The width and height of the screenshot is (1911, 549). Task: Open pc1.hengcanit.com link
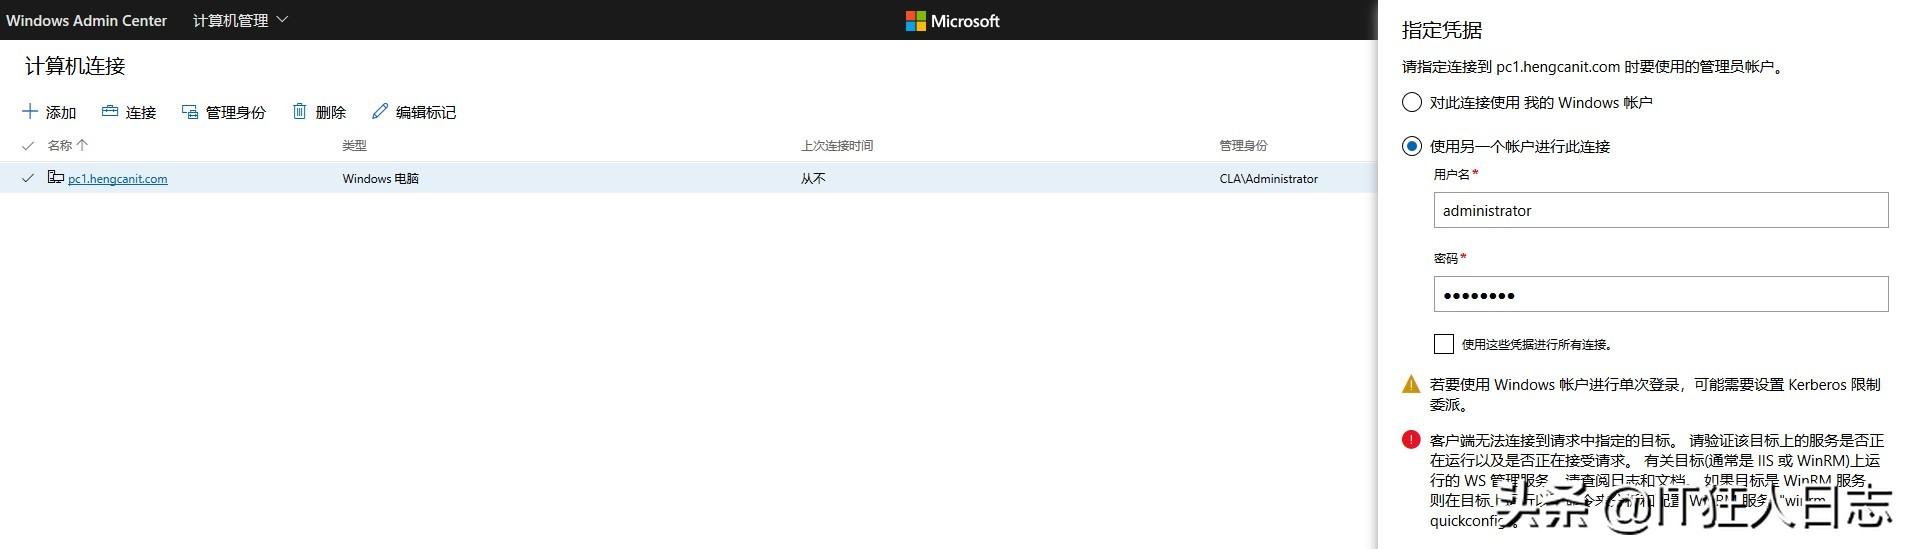point(117,179)
